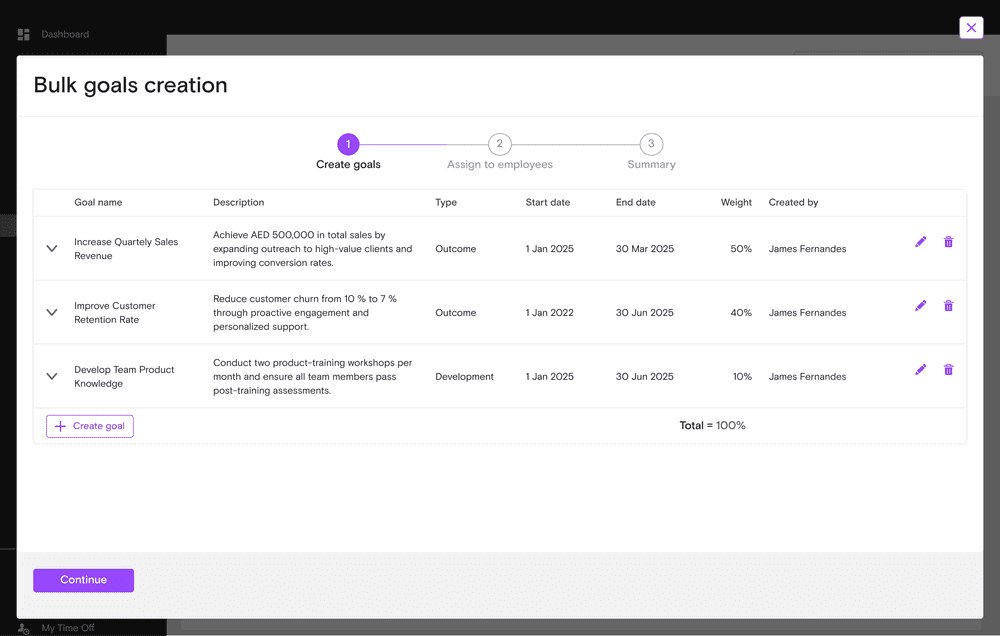Select step 1 Create goals circle
This screenshot has height=636, width=1000.
click(348, 145)
